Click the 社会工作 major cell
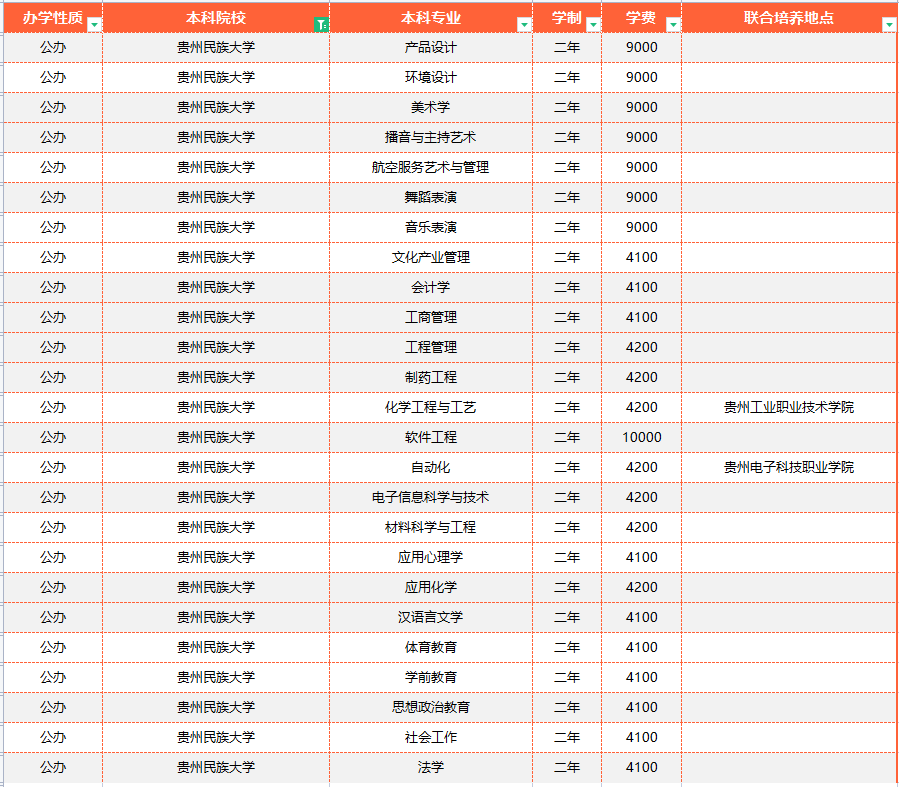899x787 pixels. coord(431,737)
